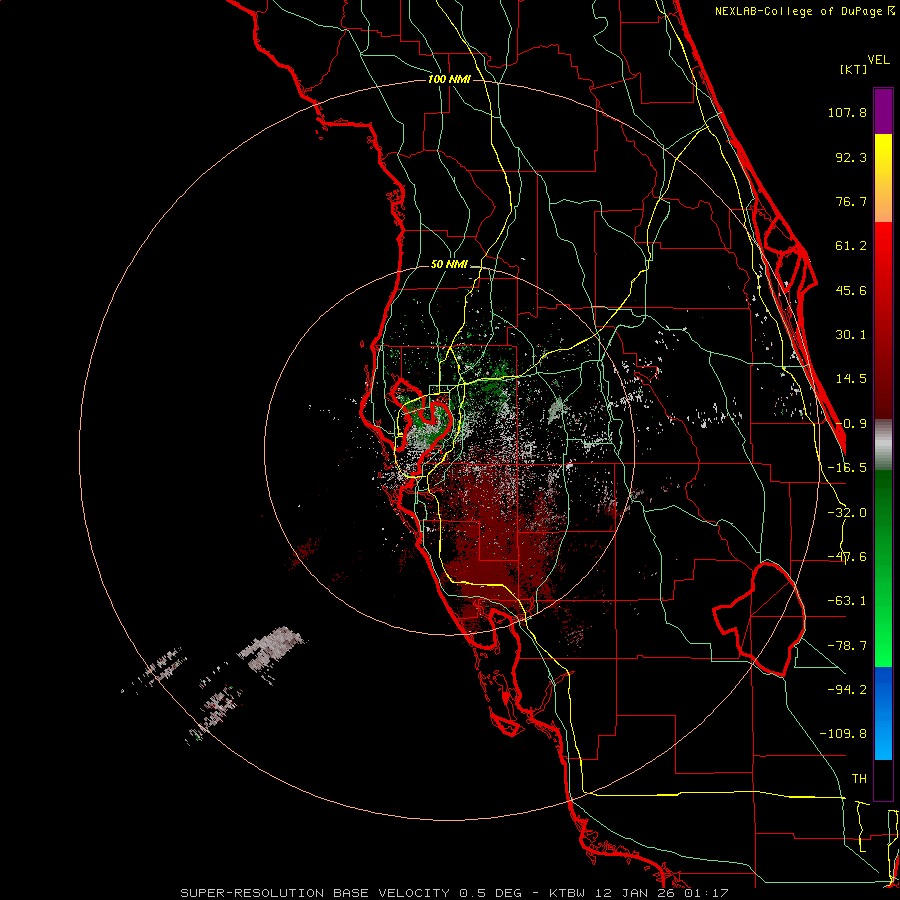900x900 pixels.
Task: Click the yellow-orange segment of color bar
Action: coord(883,178)
